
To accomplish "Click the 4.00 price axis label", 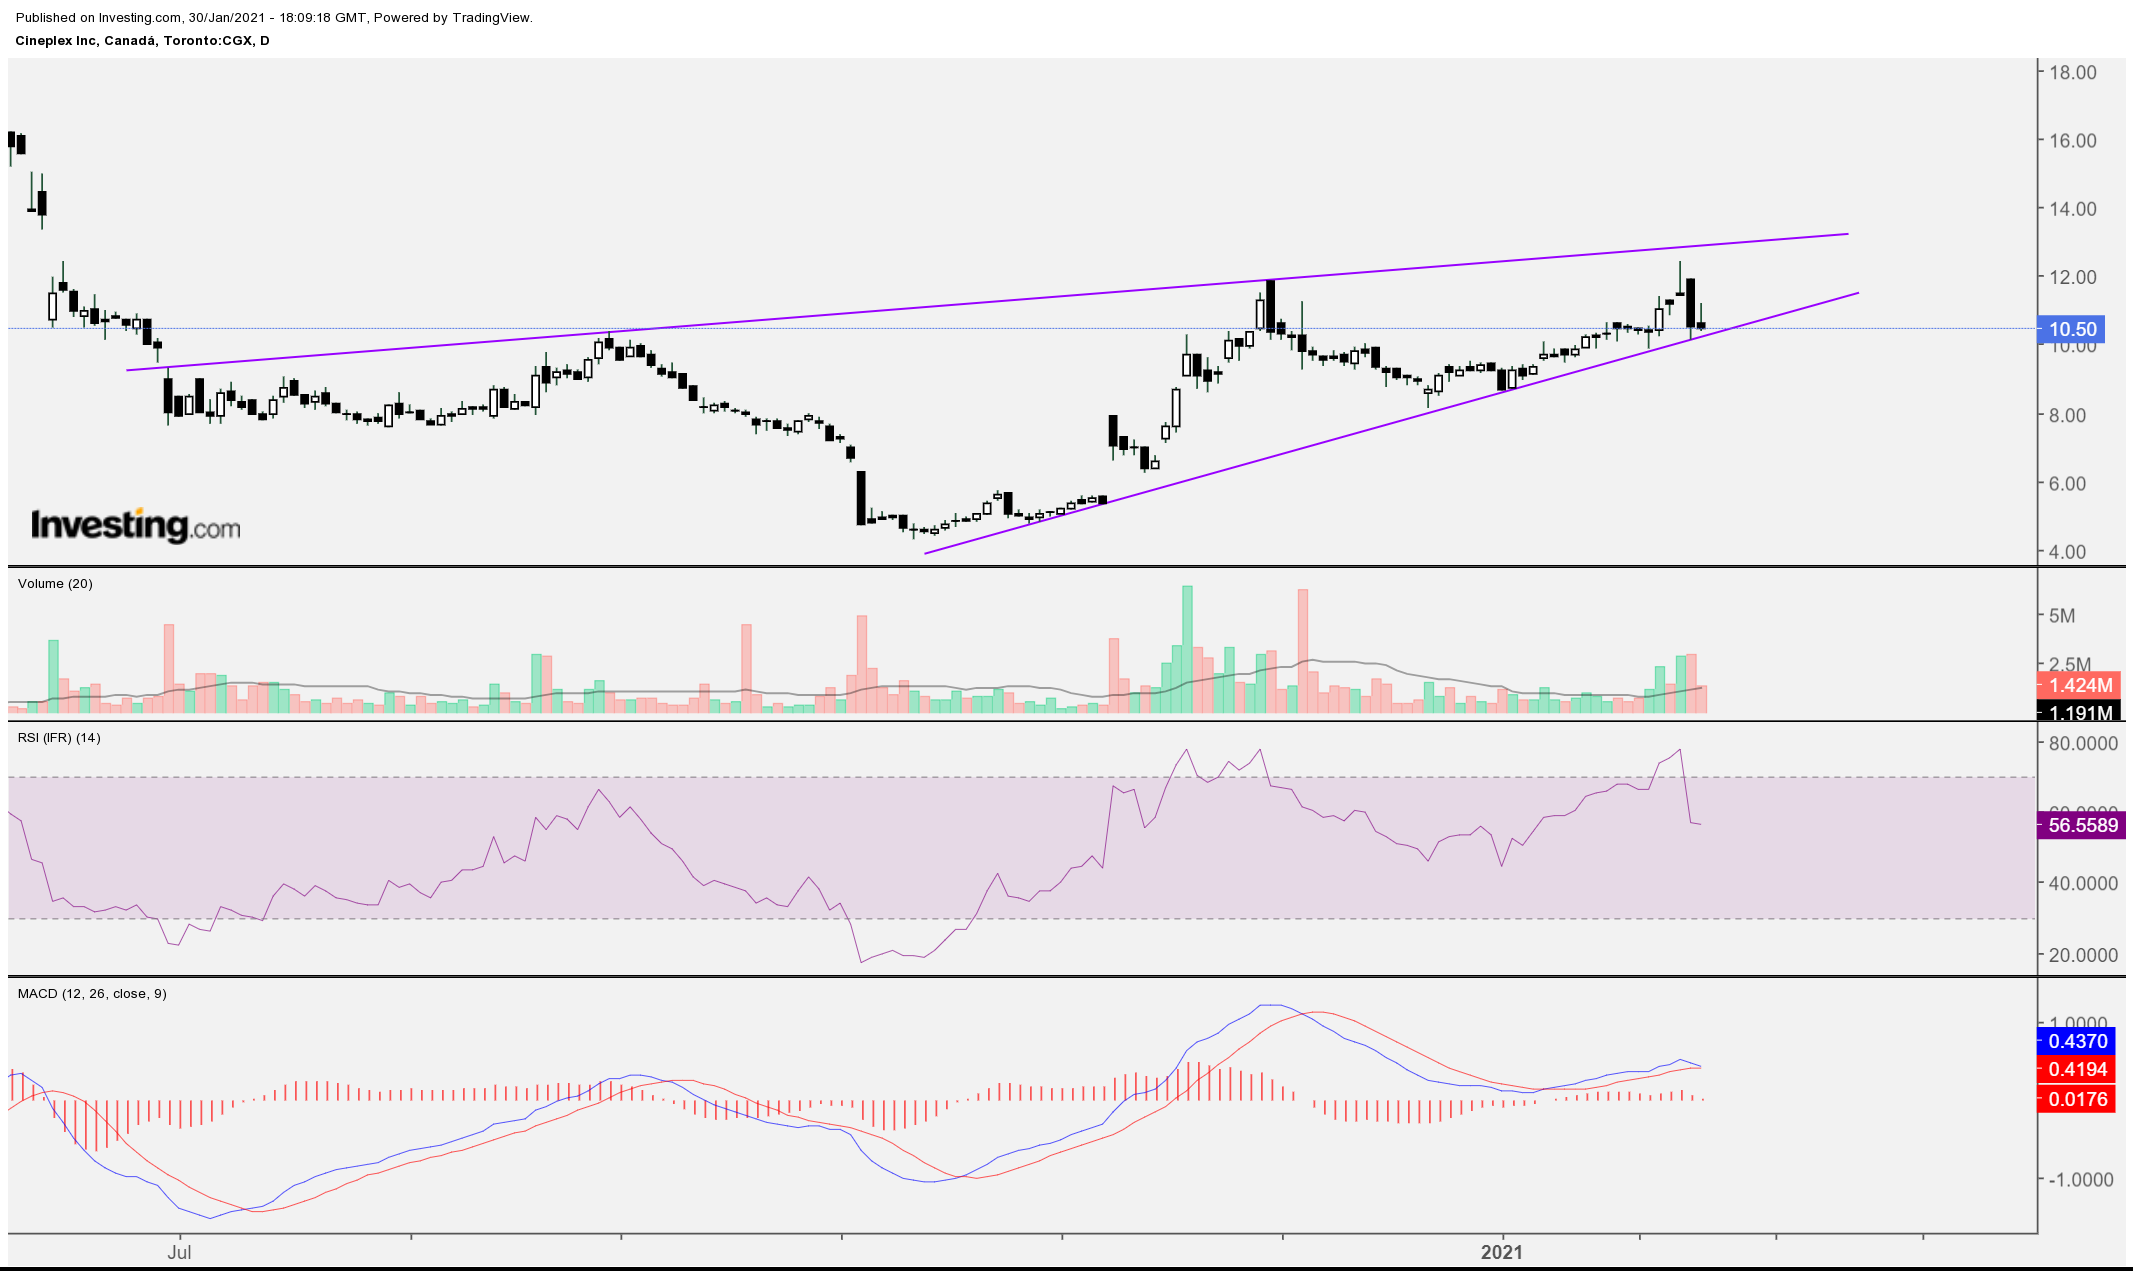I will point(2067,552).
